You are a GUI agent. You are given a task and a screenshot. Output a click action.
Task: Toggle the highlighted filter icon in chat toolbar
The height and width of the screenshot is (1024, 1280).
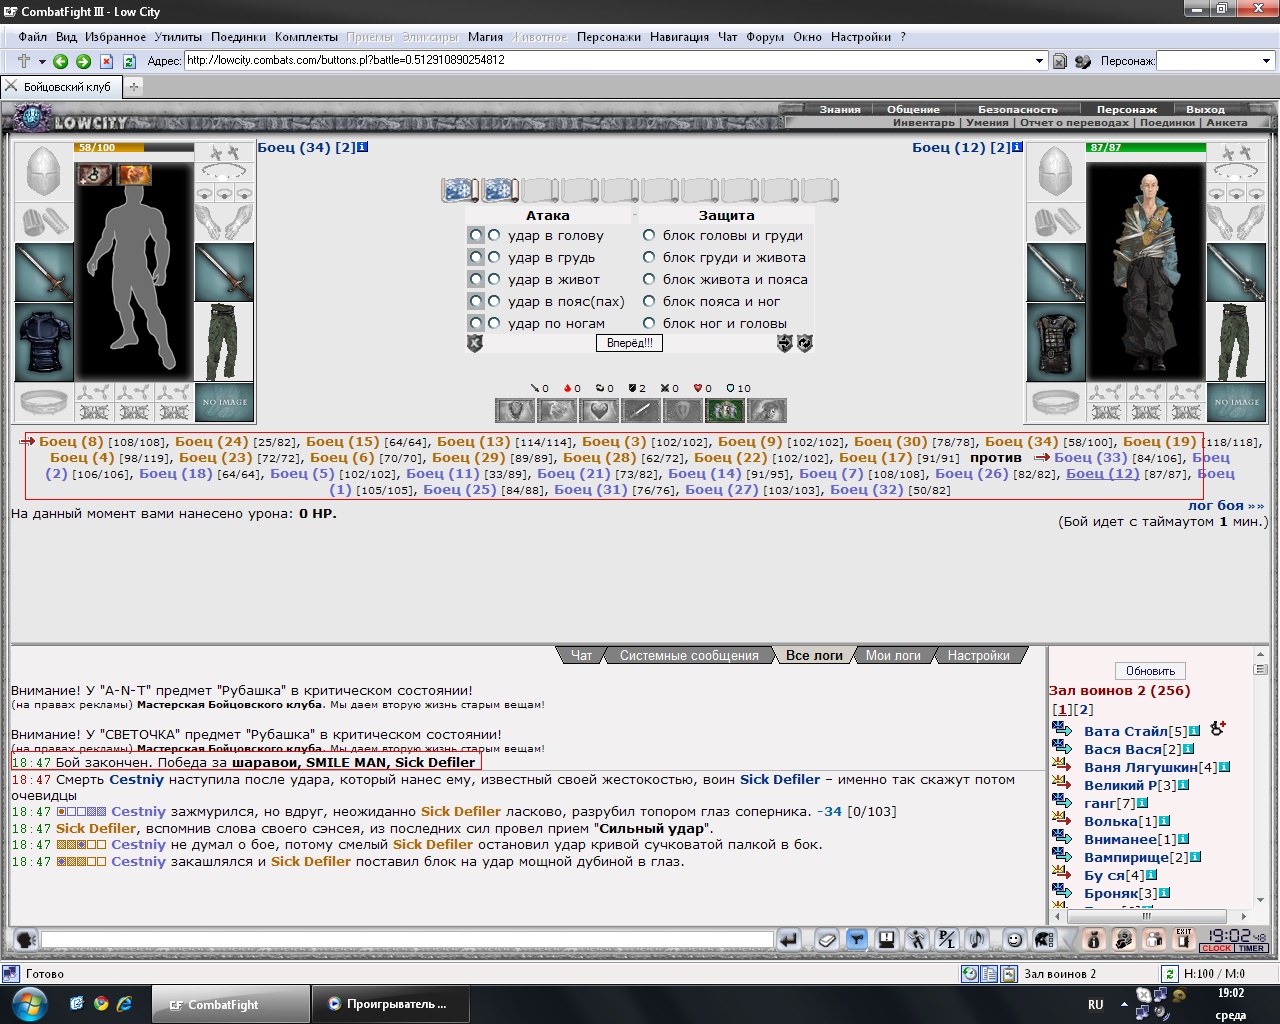point(856,940)
